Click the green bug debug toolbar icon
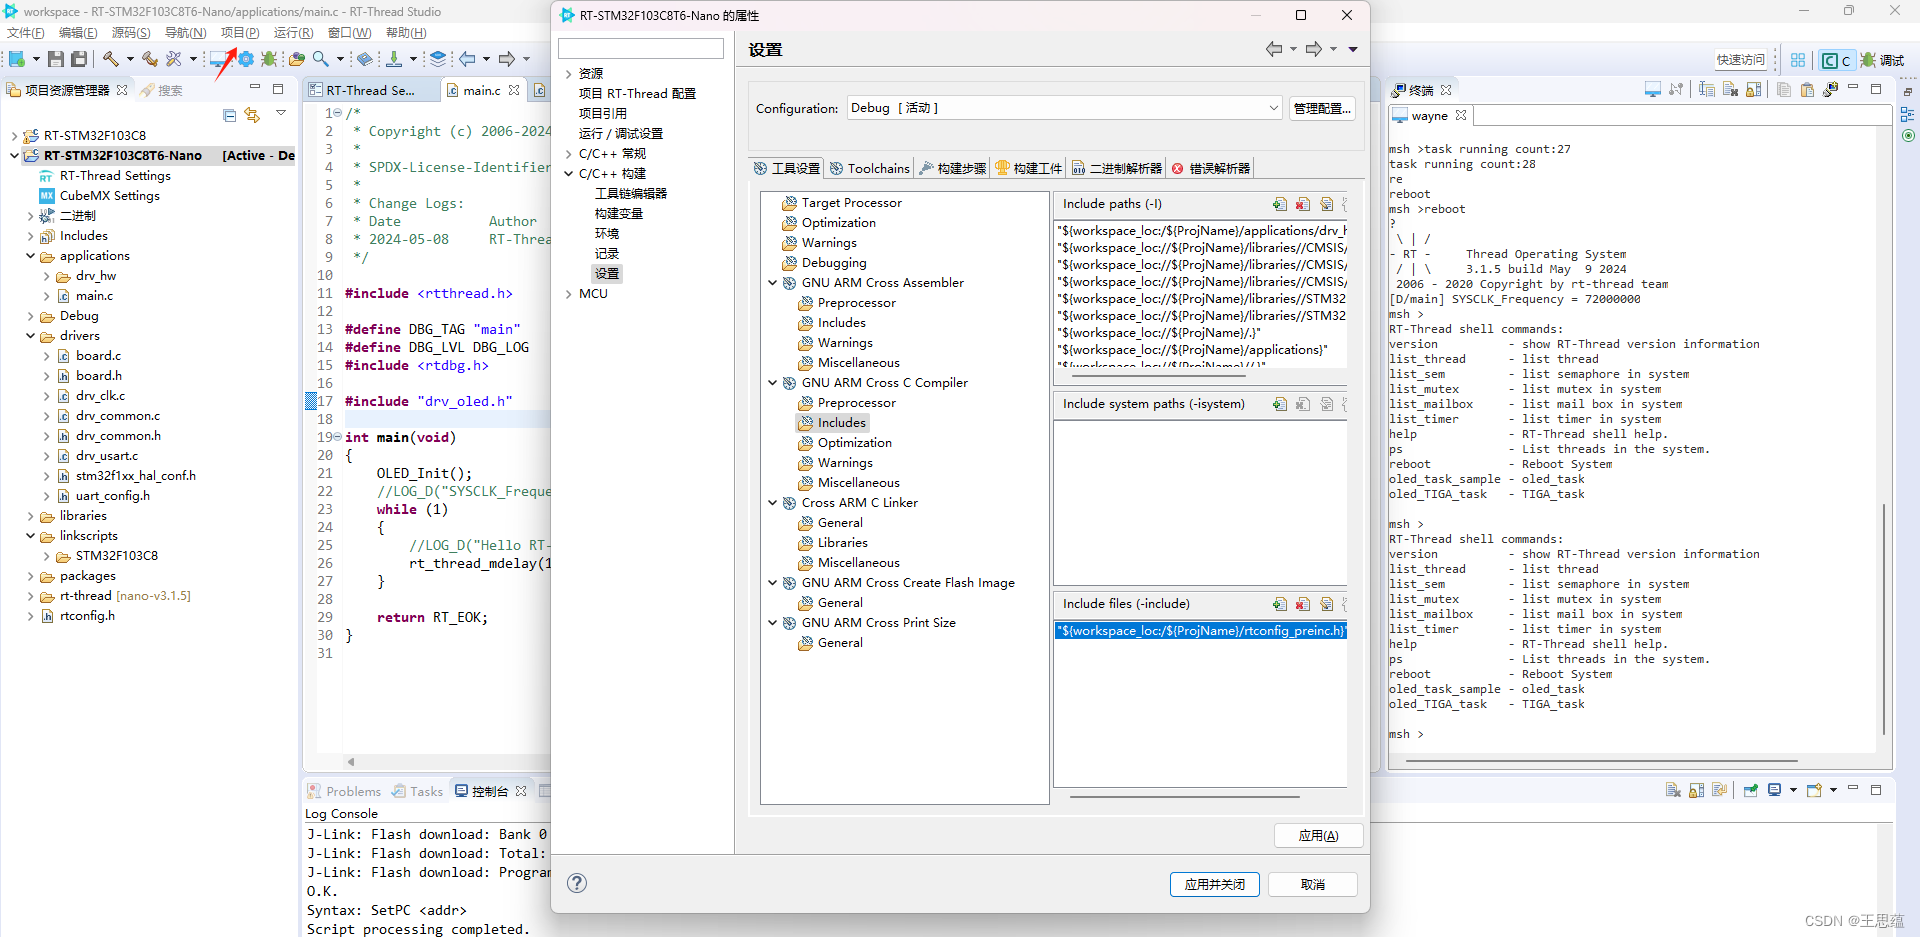Viewport: 1920px width, 937px height. pos(269,59)
